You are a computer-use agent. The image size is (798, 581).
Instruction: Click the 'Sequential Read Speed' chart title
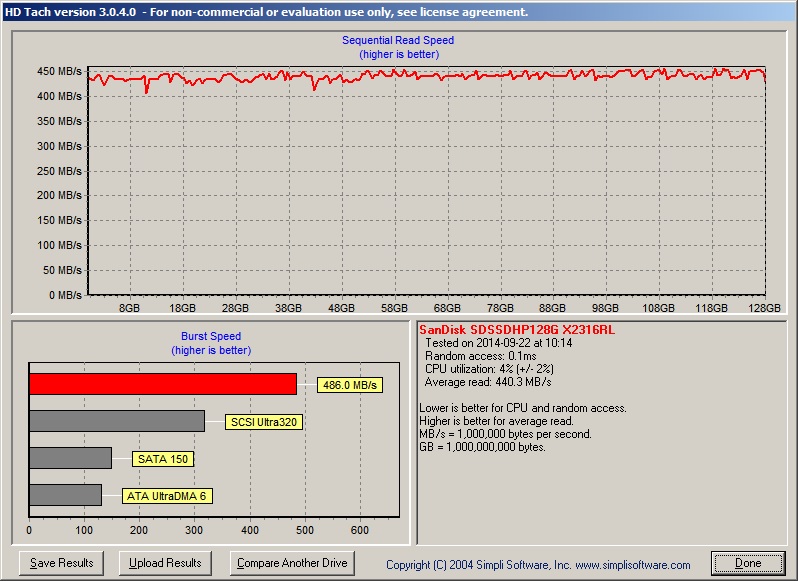(398, 40)
